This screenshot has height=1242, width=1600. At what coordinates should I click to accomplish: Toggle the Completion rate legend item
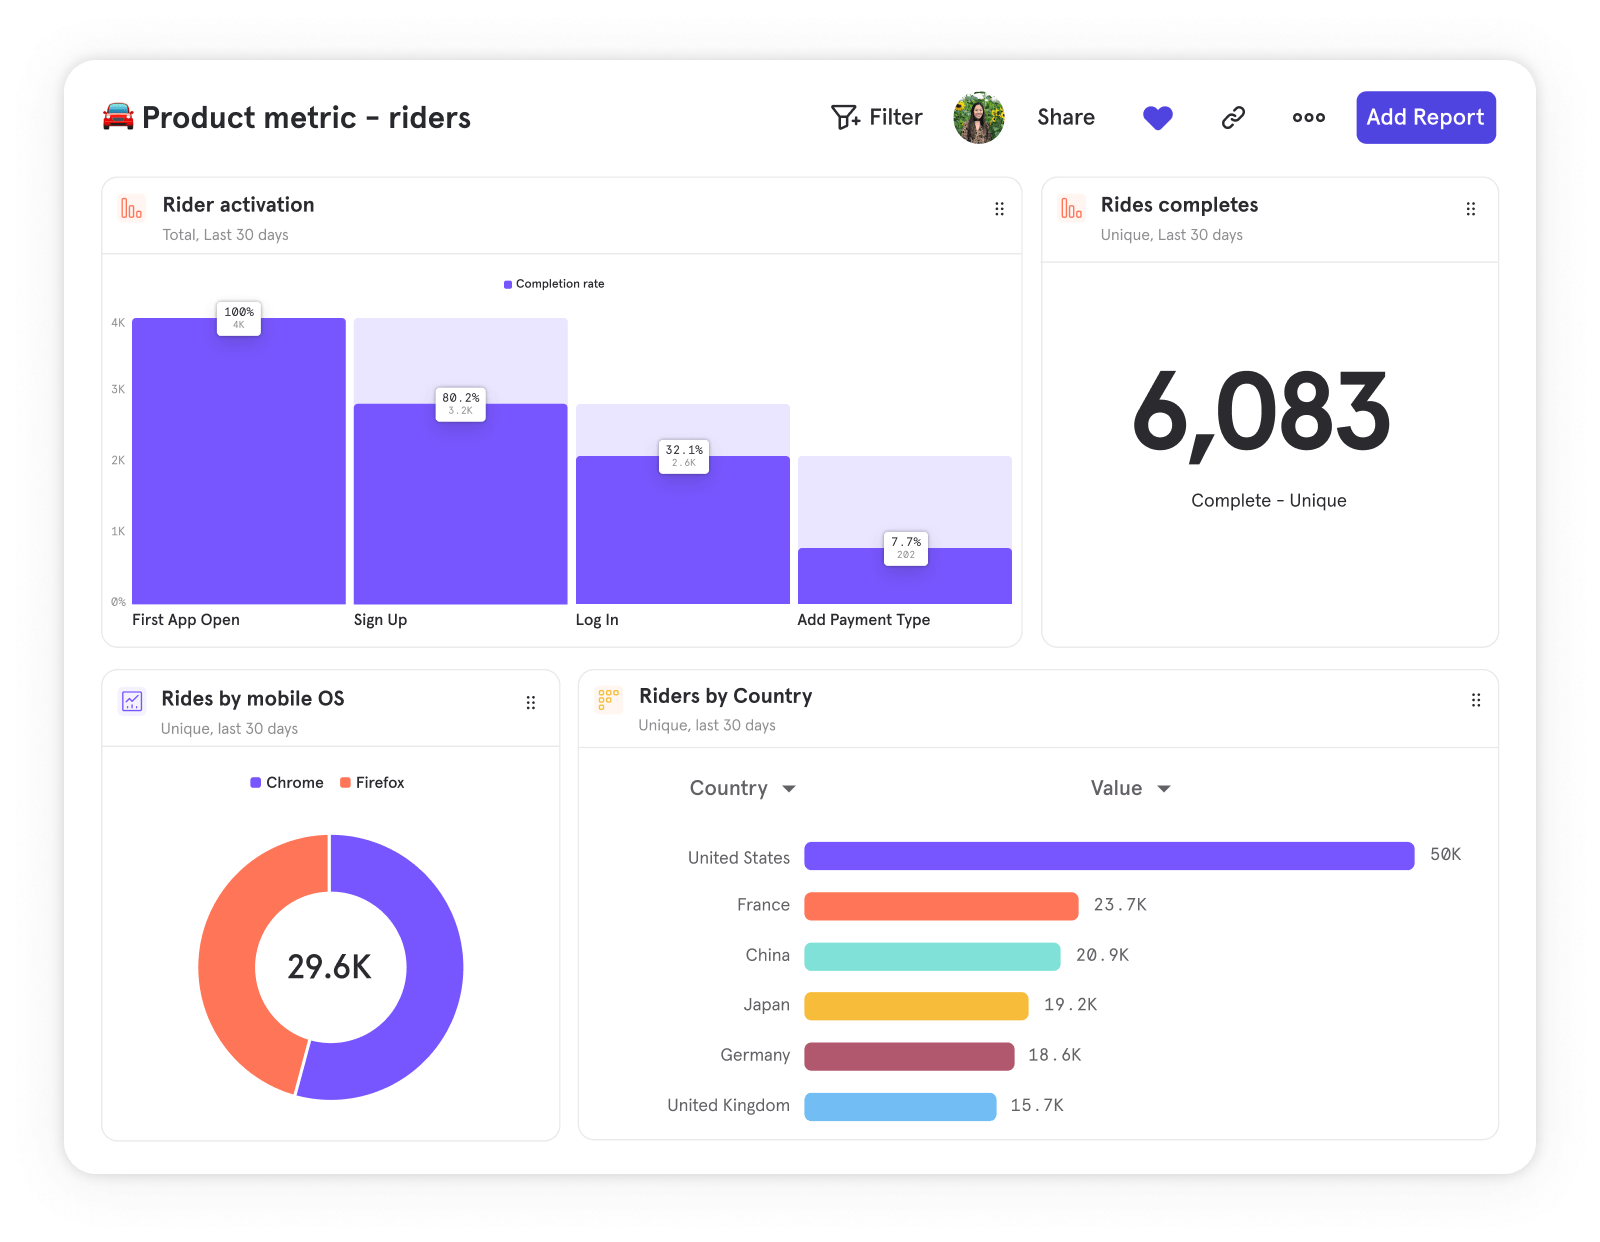[x=553, y=284]
